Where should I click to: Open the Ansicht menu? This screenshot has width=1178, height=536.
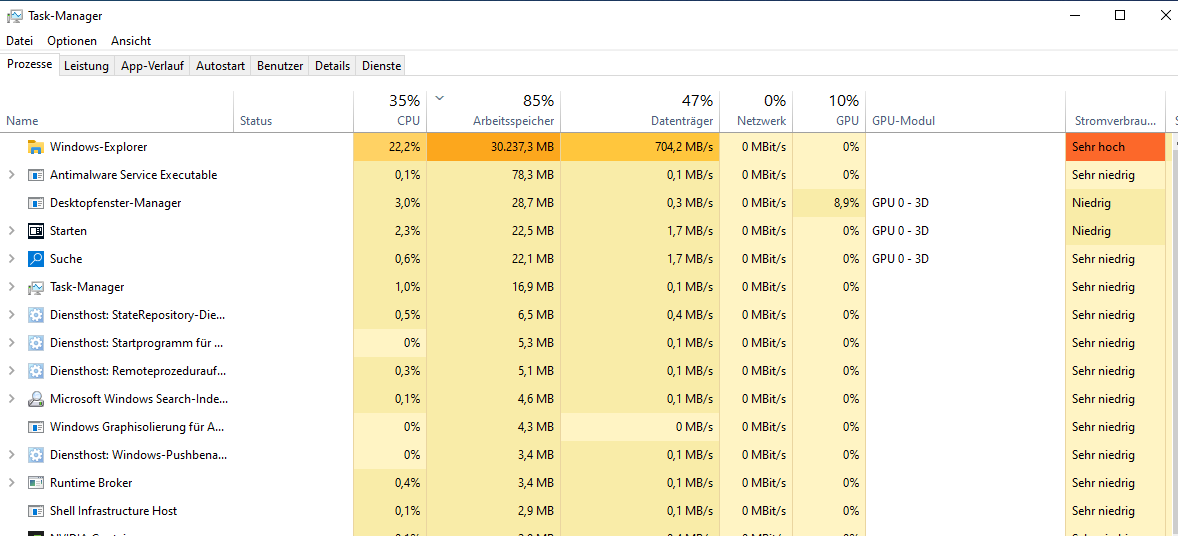pos(131,41)
